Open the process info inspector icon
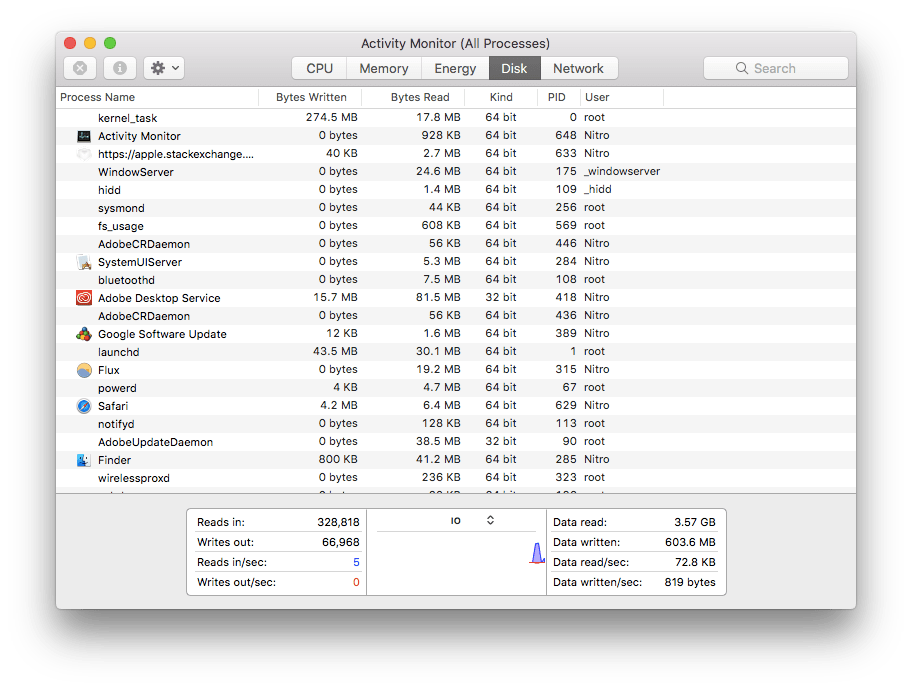Image resolution: width=912 pixels, height=689 pixels. (x=120, y=68)
